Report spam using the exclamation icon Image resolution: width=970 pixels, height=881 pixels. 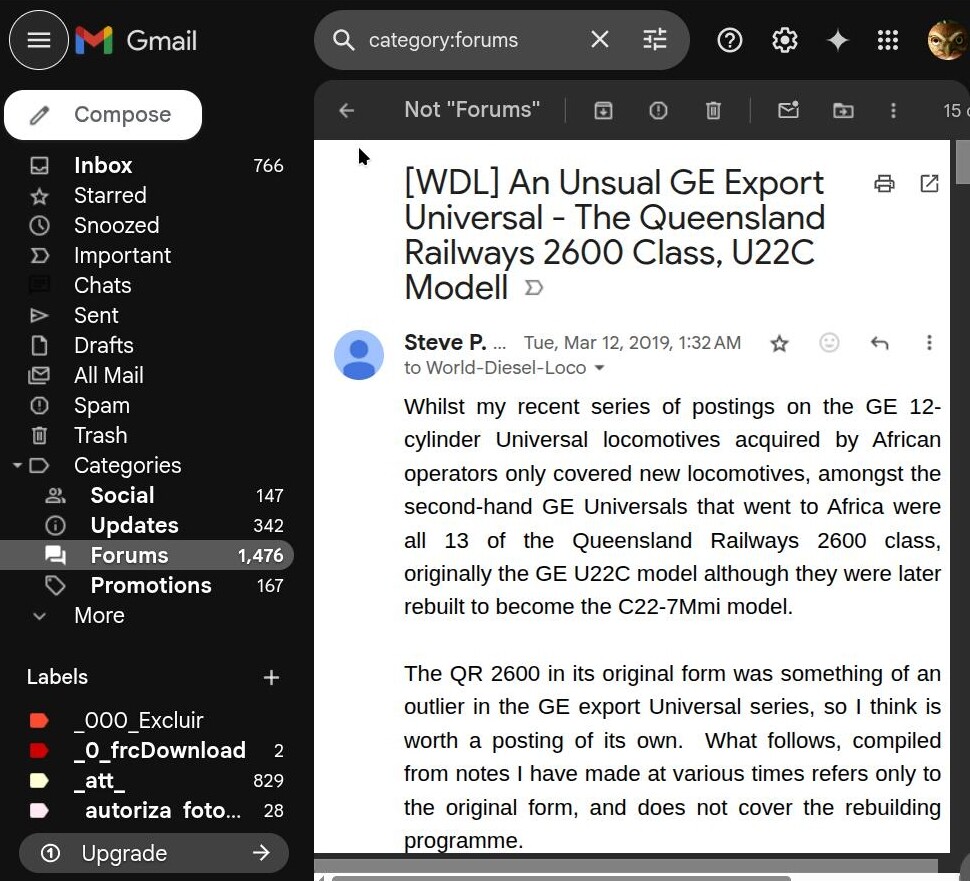tap(658, 111)
